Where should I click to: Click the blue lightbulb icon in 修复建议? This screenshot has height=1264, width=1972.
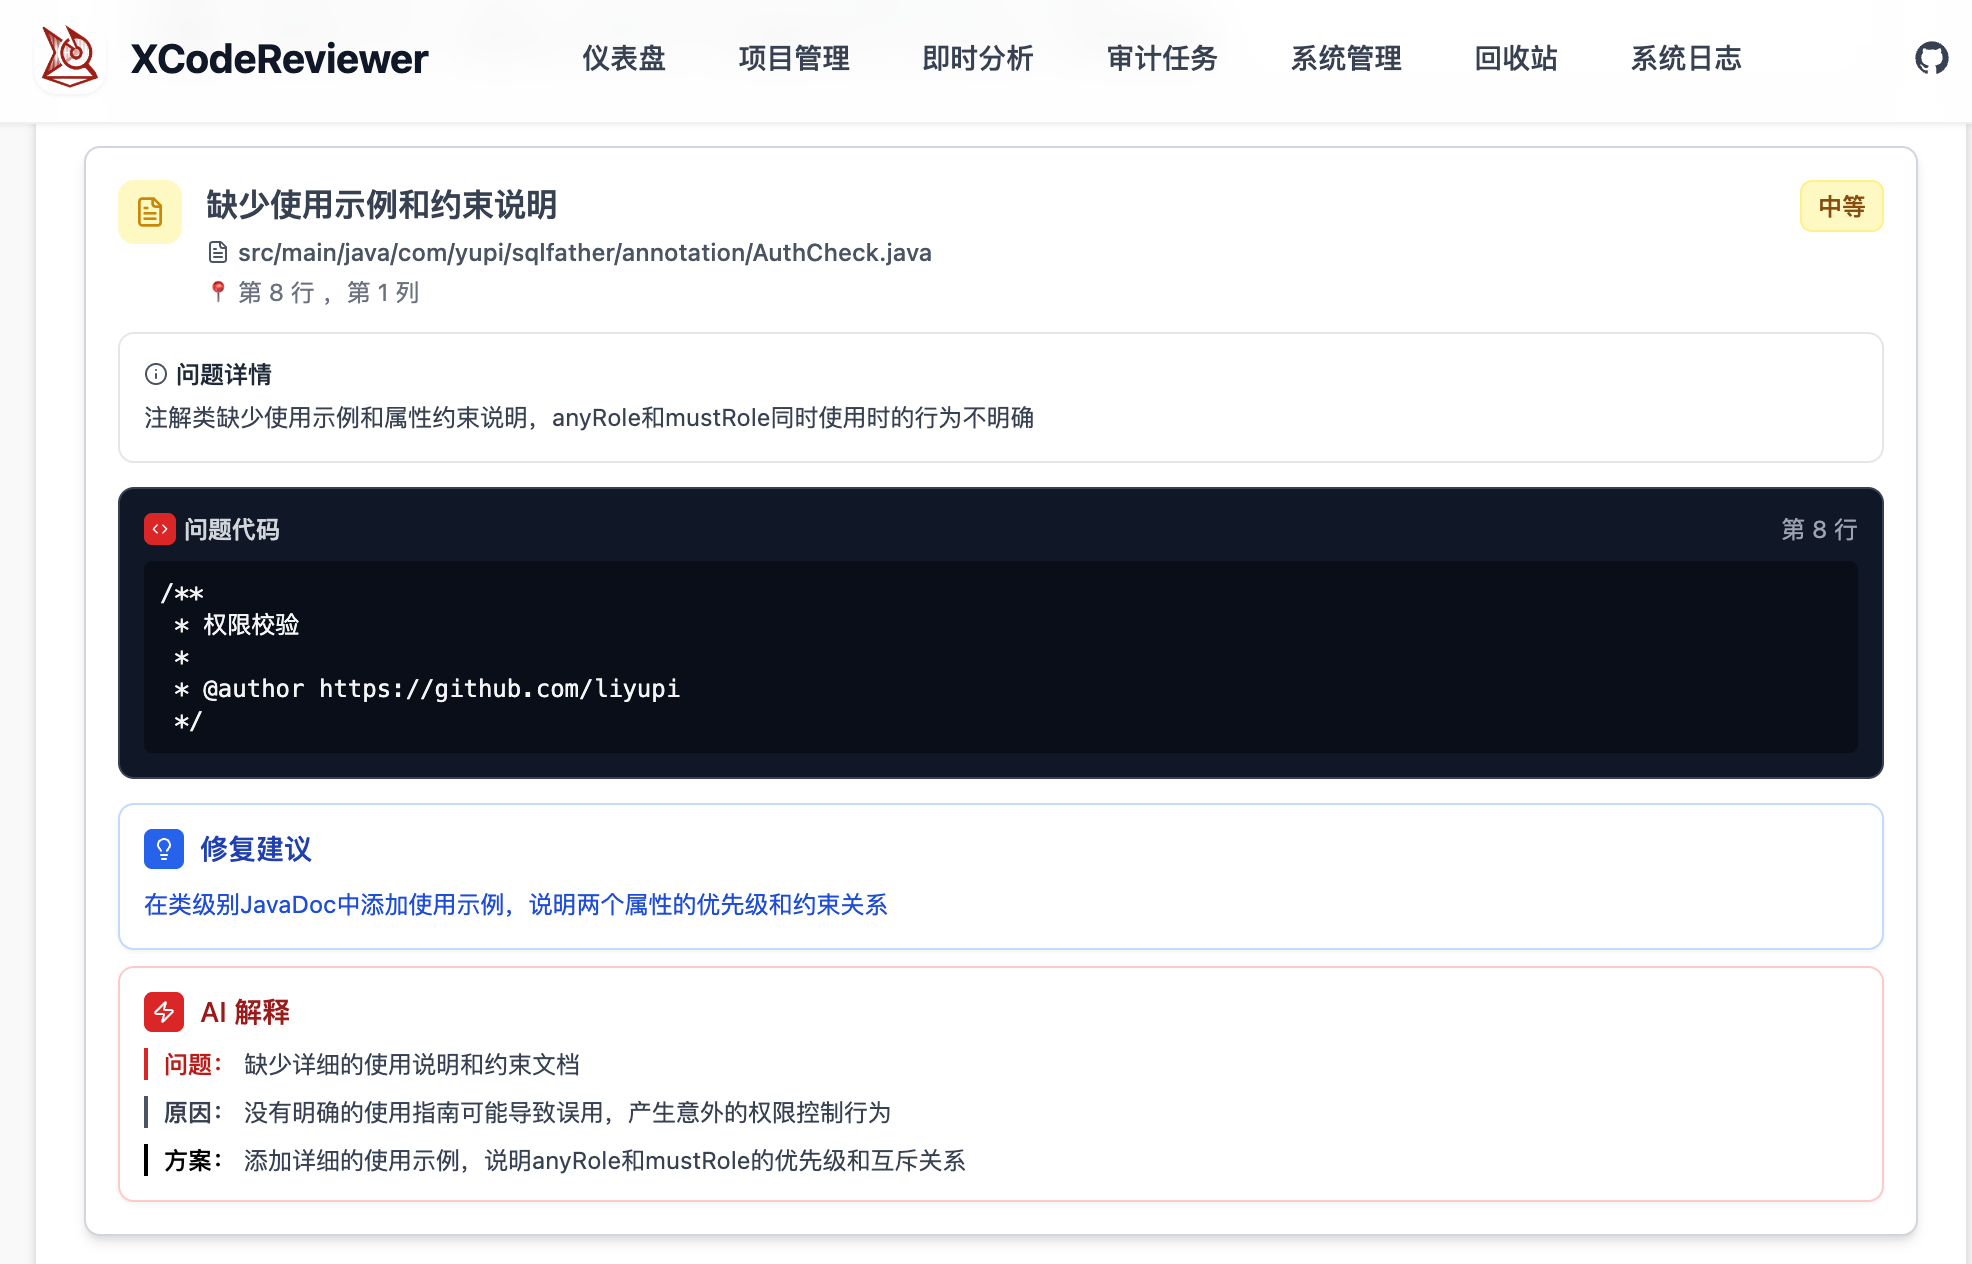click(x=163, y=848)
